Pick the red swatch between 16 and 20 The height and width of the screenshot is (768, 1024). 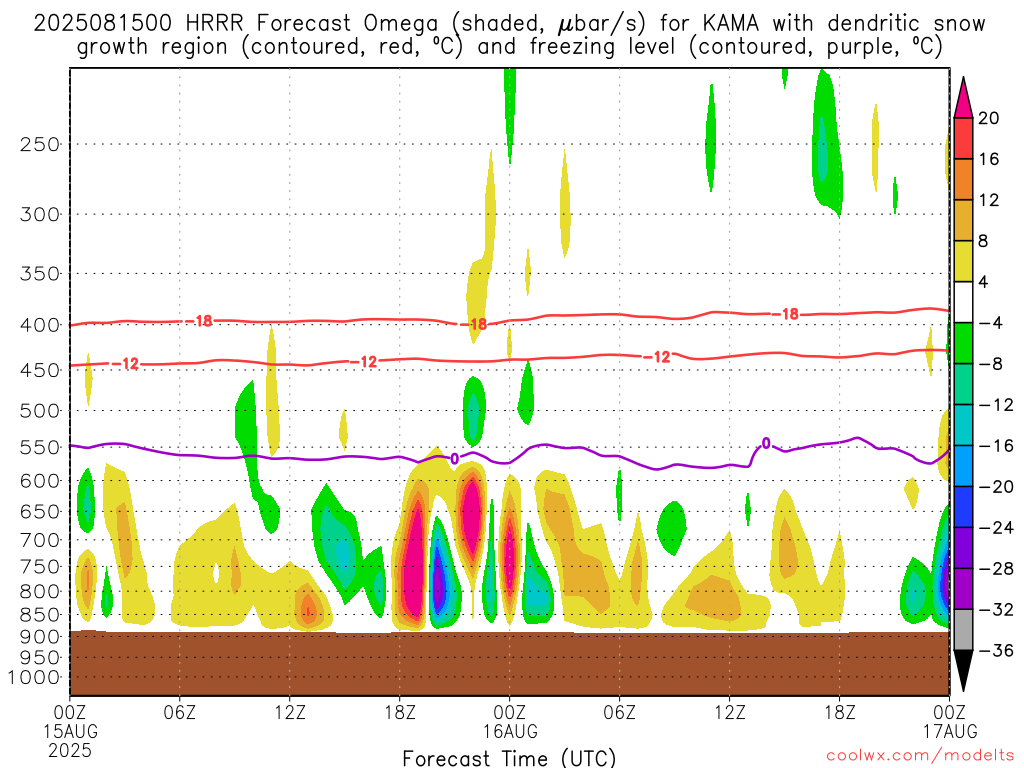(963, 138)
